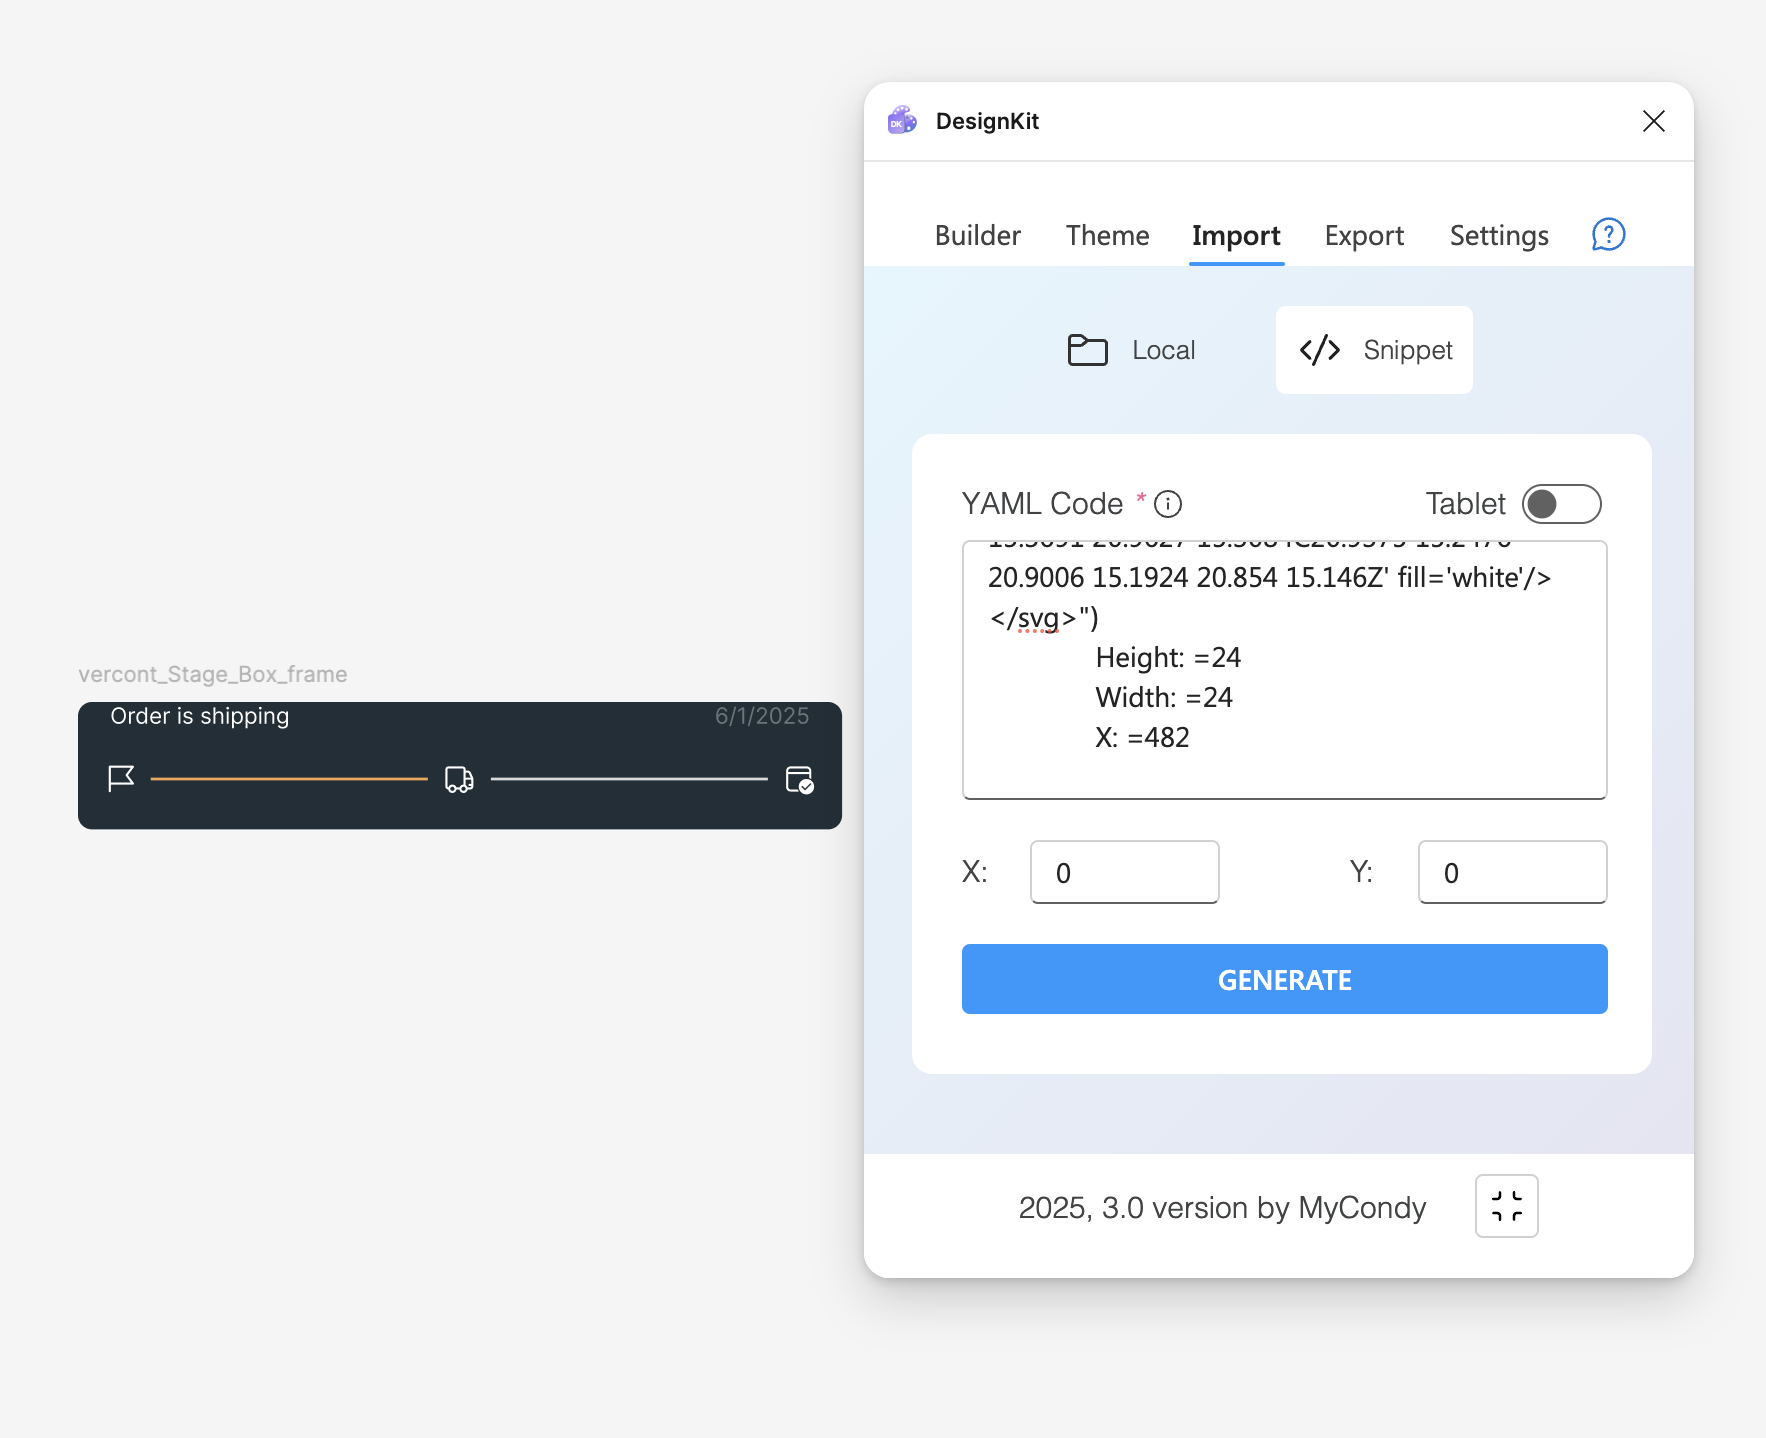Collapse the plugin with the minimize icon
The height and width of the screenshot is (1438, 1766).
[1506, 1206]
